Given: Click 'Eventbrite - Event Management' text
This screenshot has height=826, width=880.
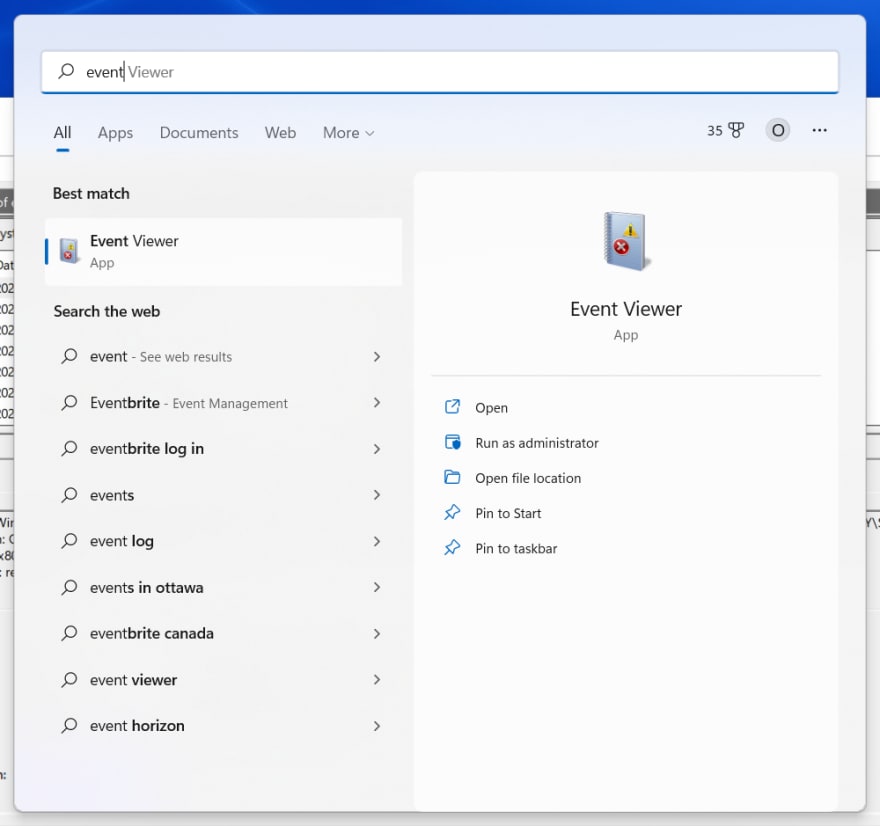Looking at the screenshot, I should (x=189, y=403).
